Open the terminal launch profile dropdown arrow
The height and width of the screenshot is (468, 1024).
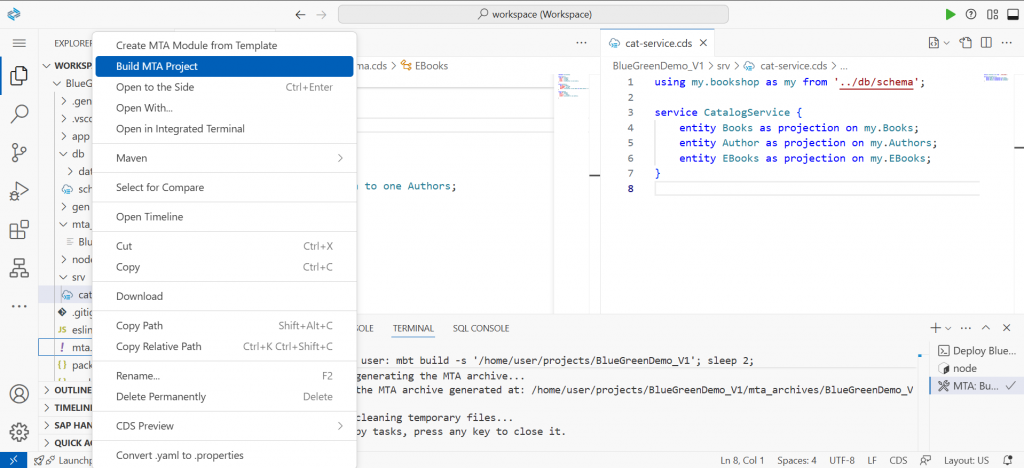pyautogui.click(x=948, y=328)
